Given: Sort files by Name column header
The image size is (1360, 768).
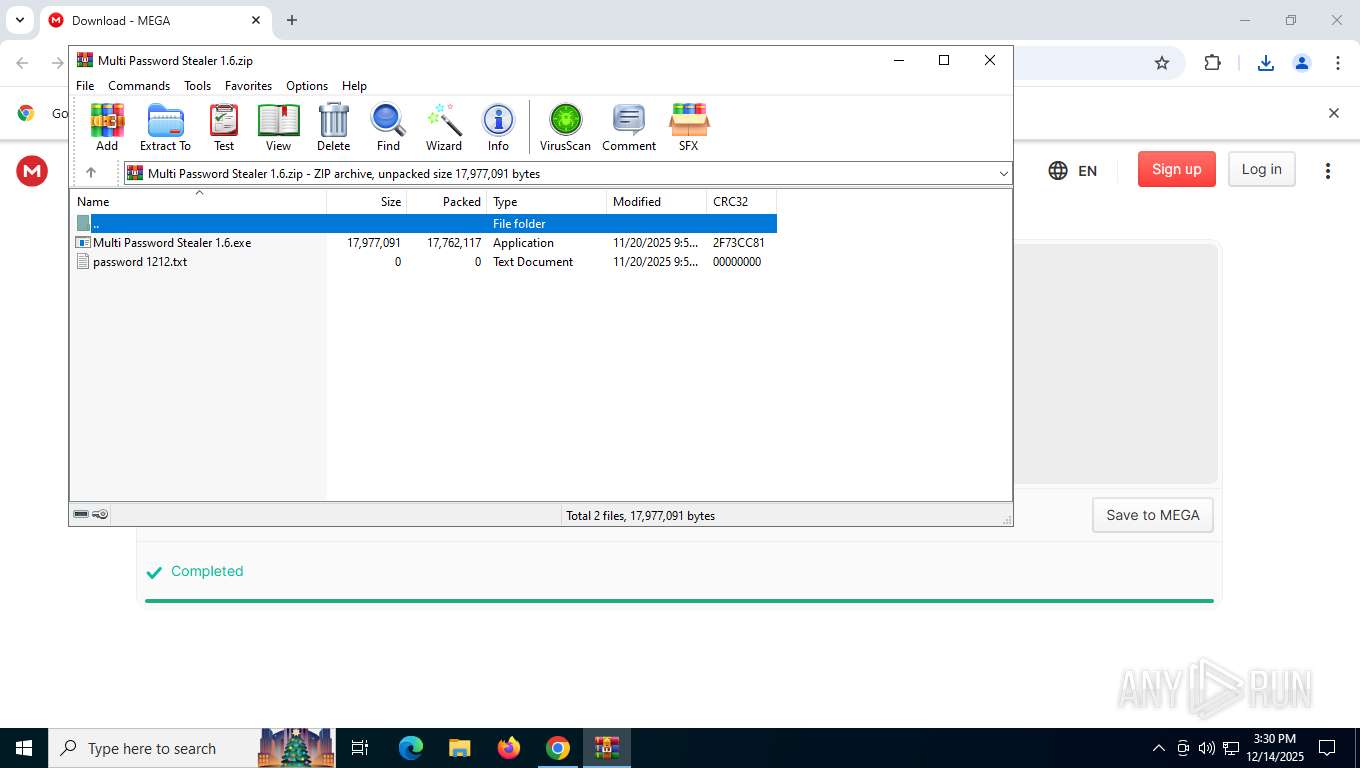Looking at the screenshot, I should (x=198, y=202).
